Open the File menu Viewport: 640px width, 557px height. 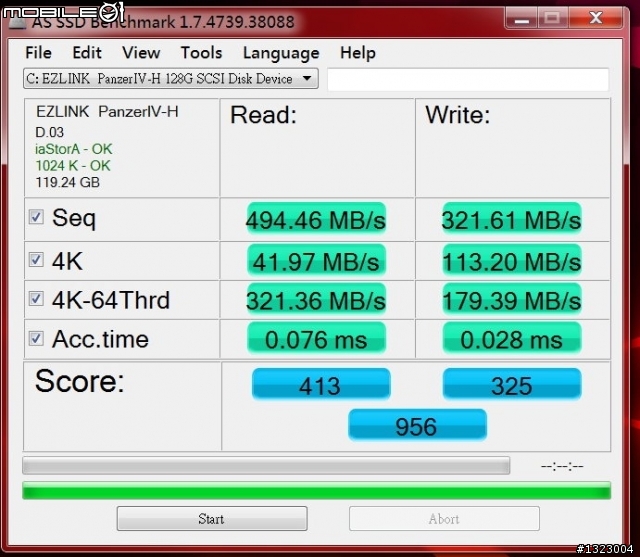point(38,53)
